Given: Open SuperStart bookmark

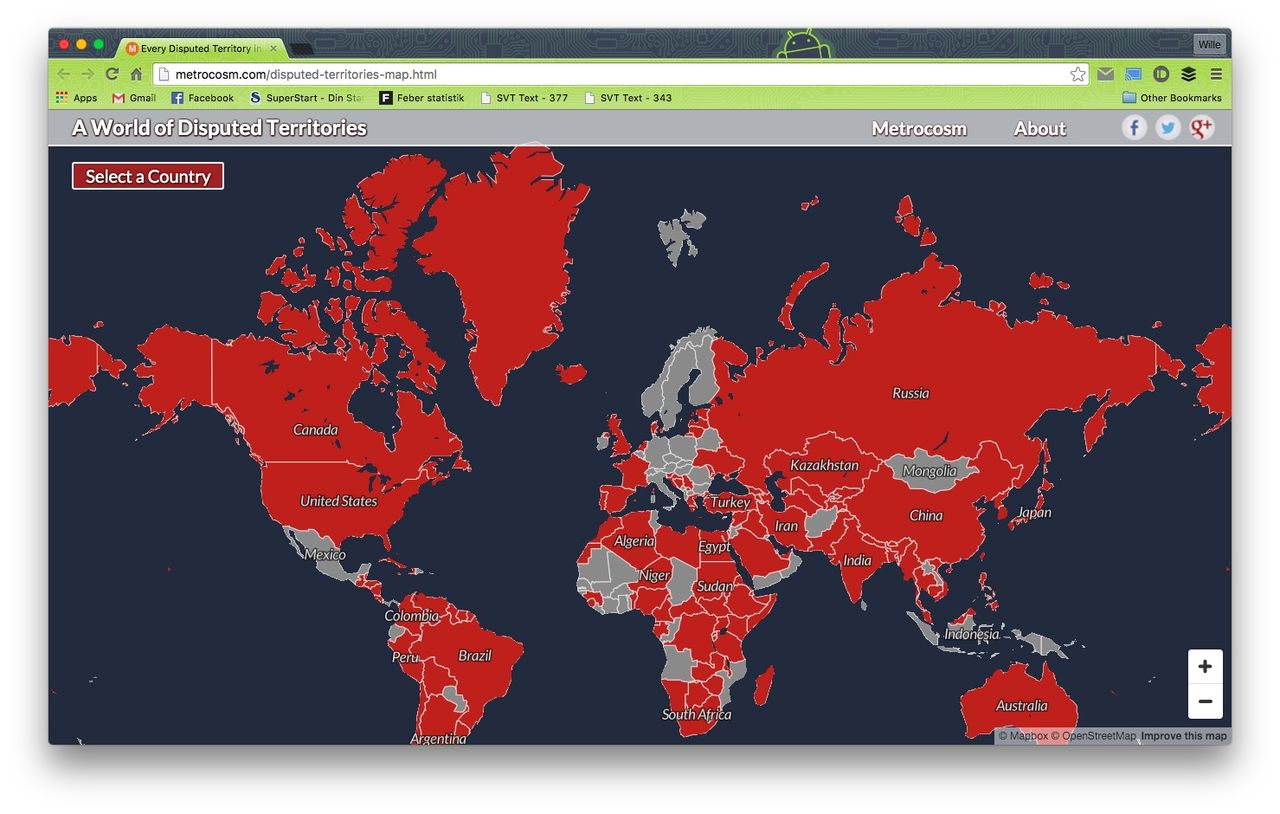Looking at the screenshot, I should [x=306, y=98].
